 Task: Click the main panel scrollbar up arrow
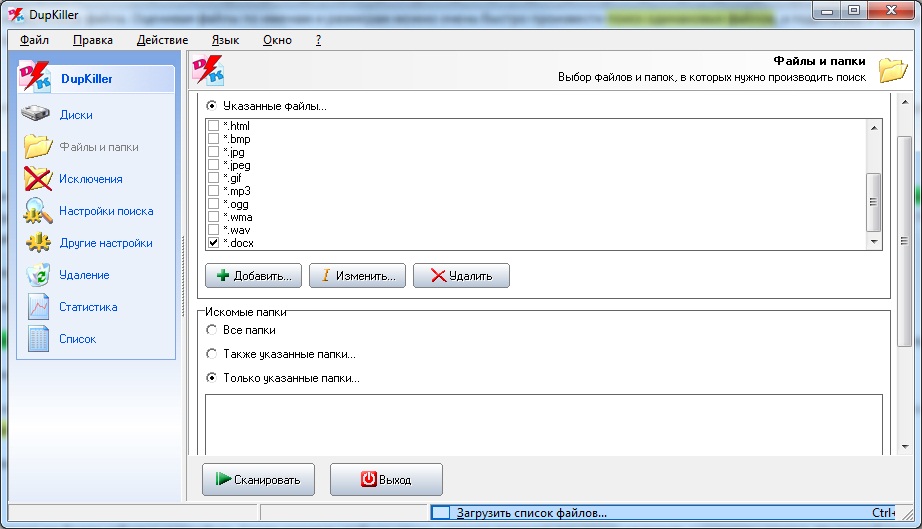tap(905, 102)
